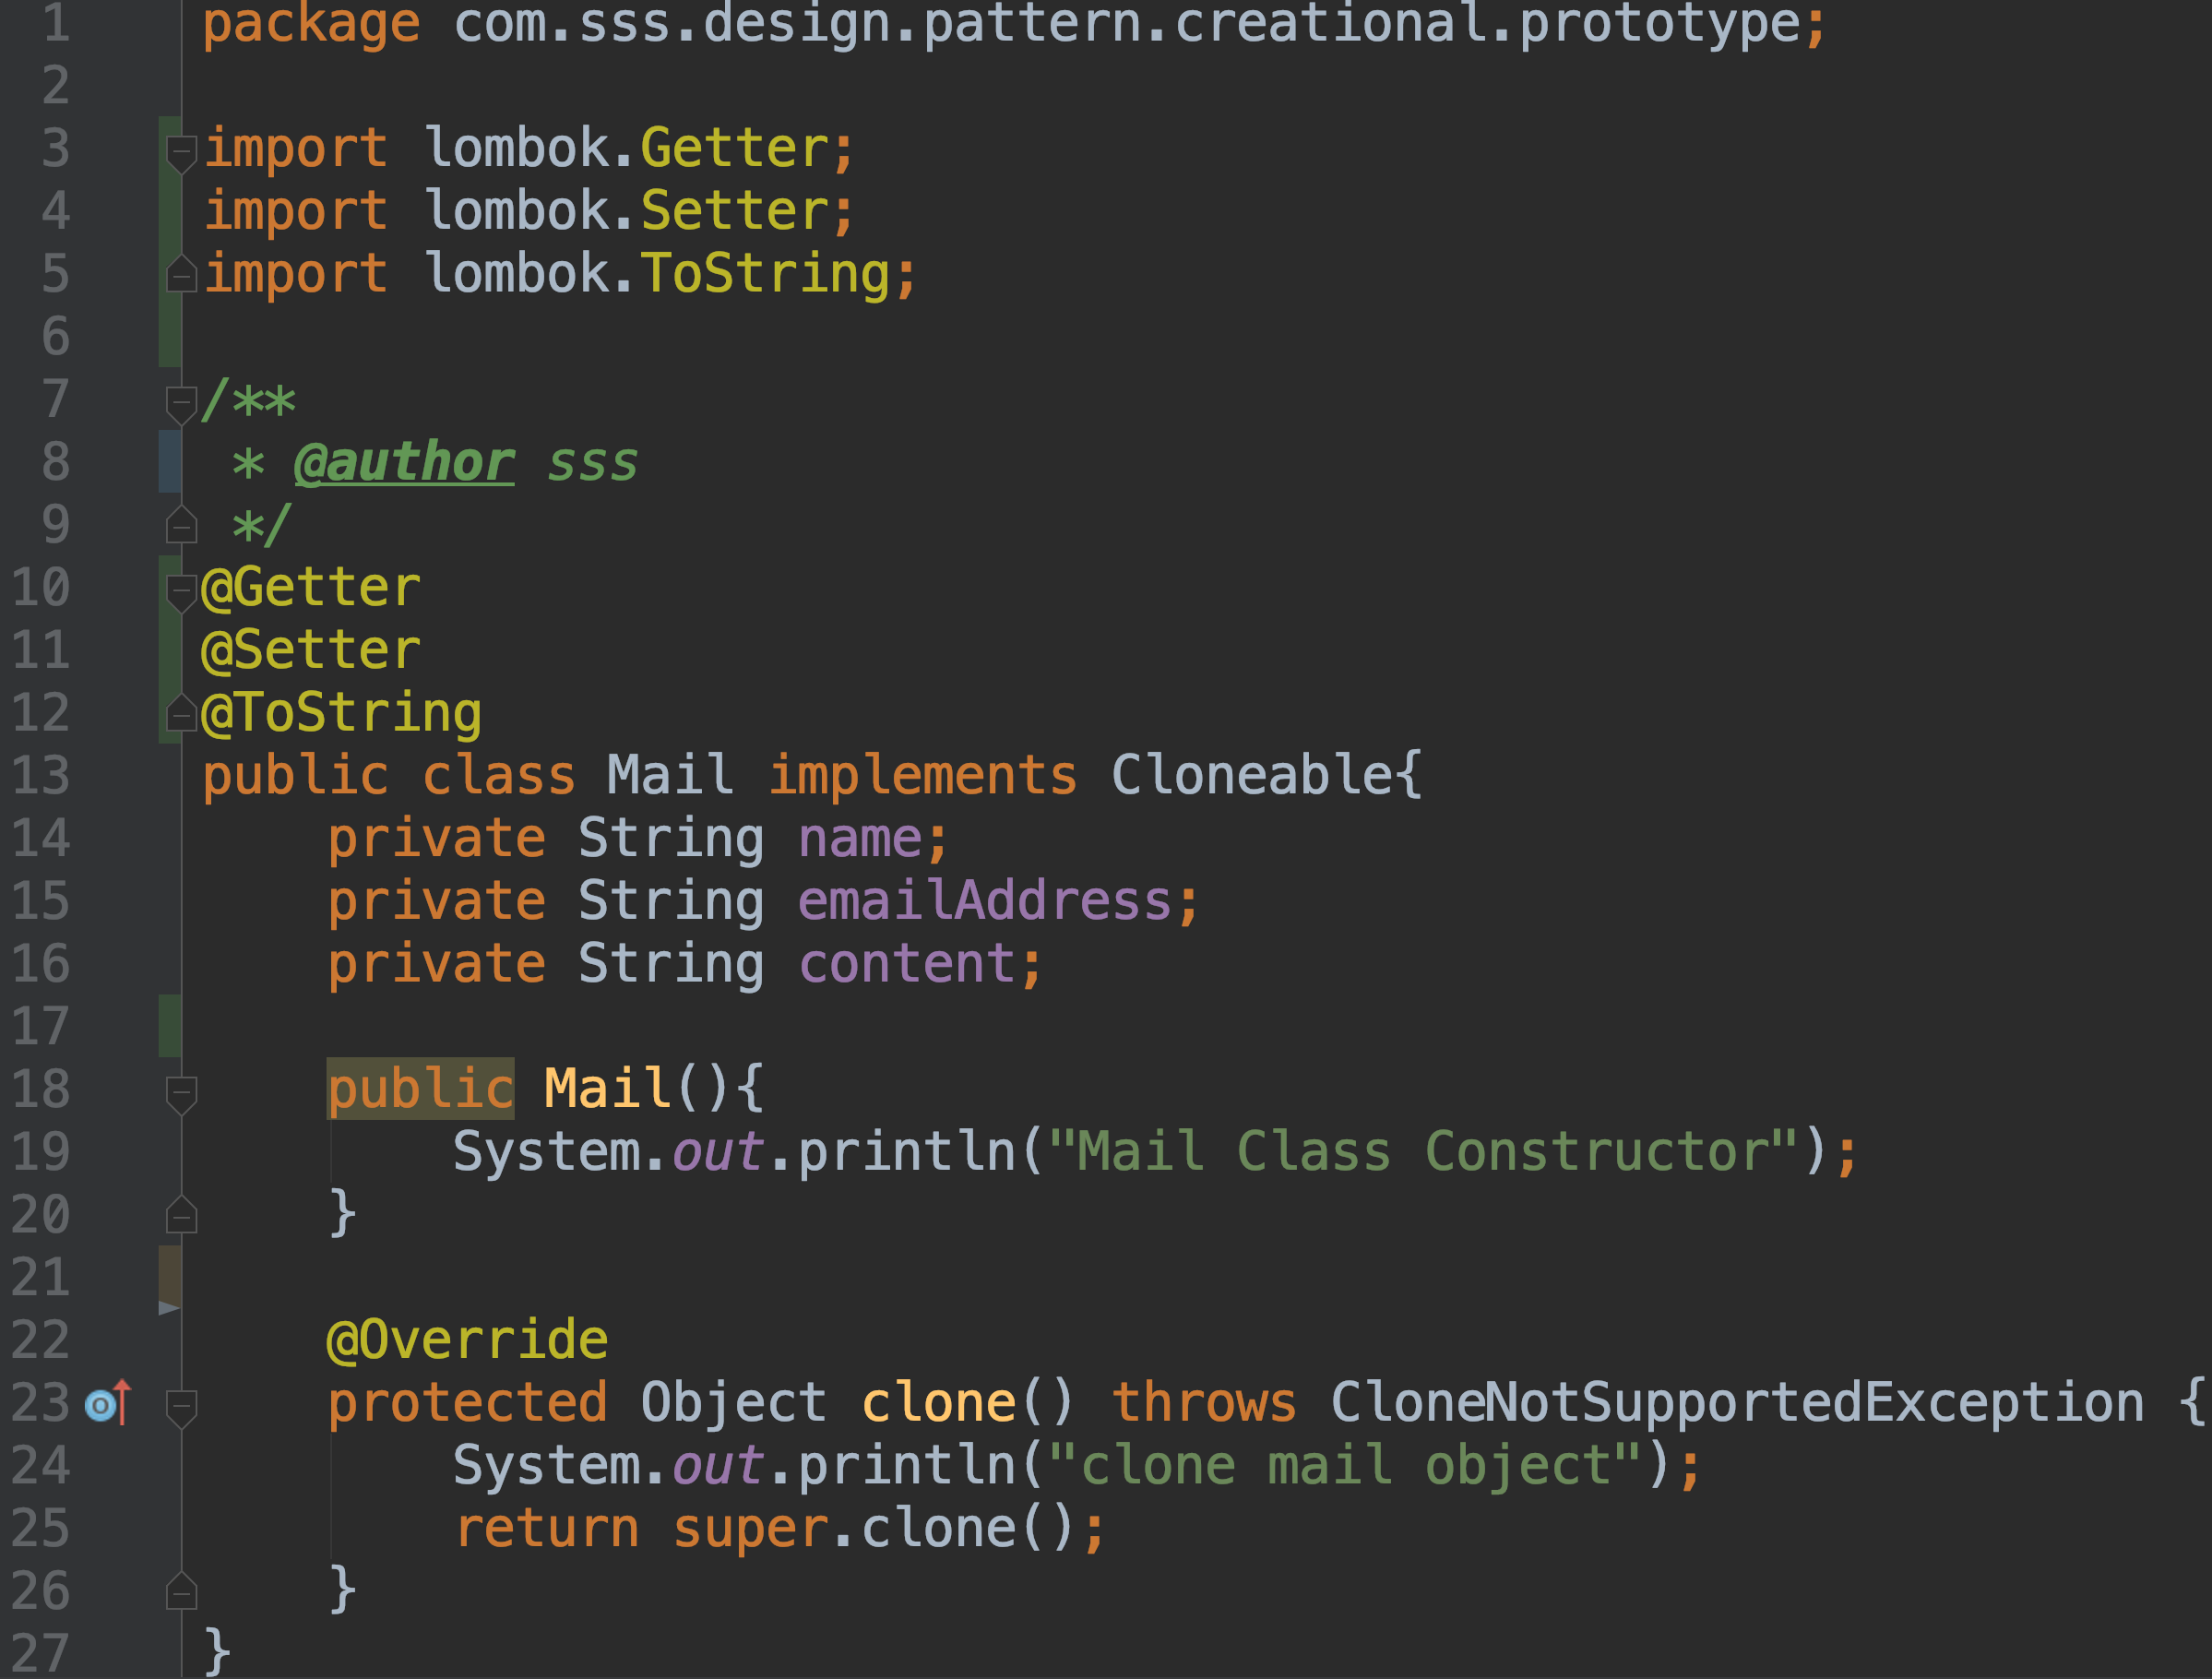Image resolution: width=2212 pixels, height=1679 pixels.
Task: Click the @author Javadoc tag link
Action: (x=404, y=462)
